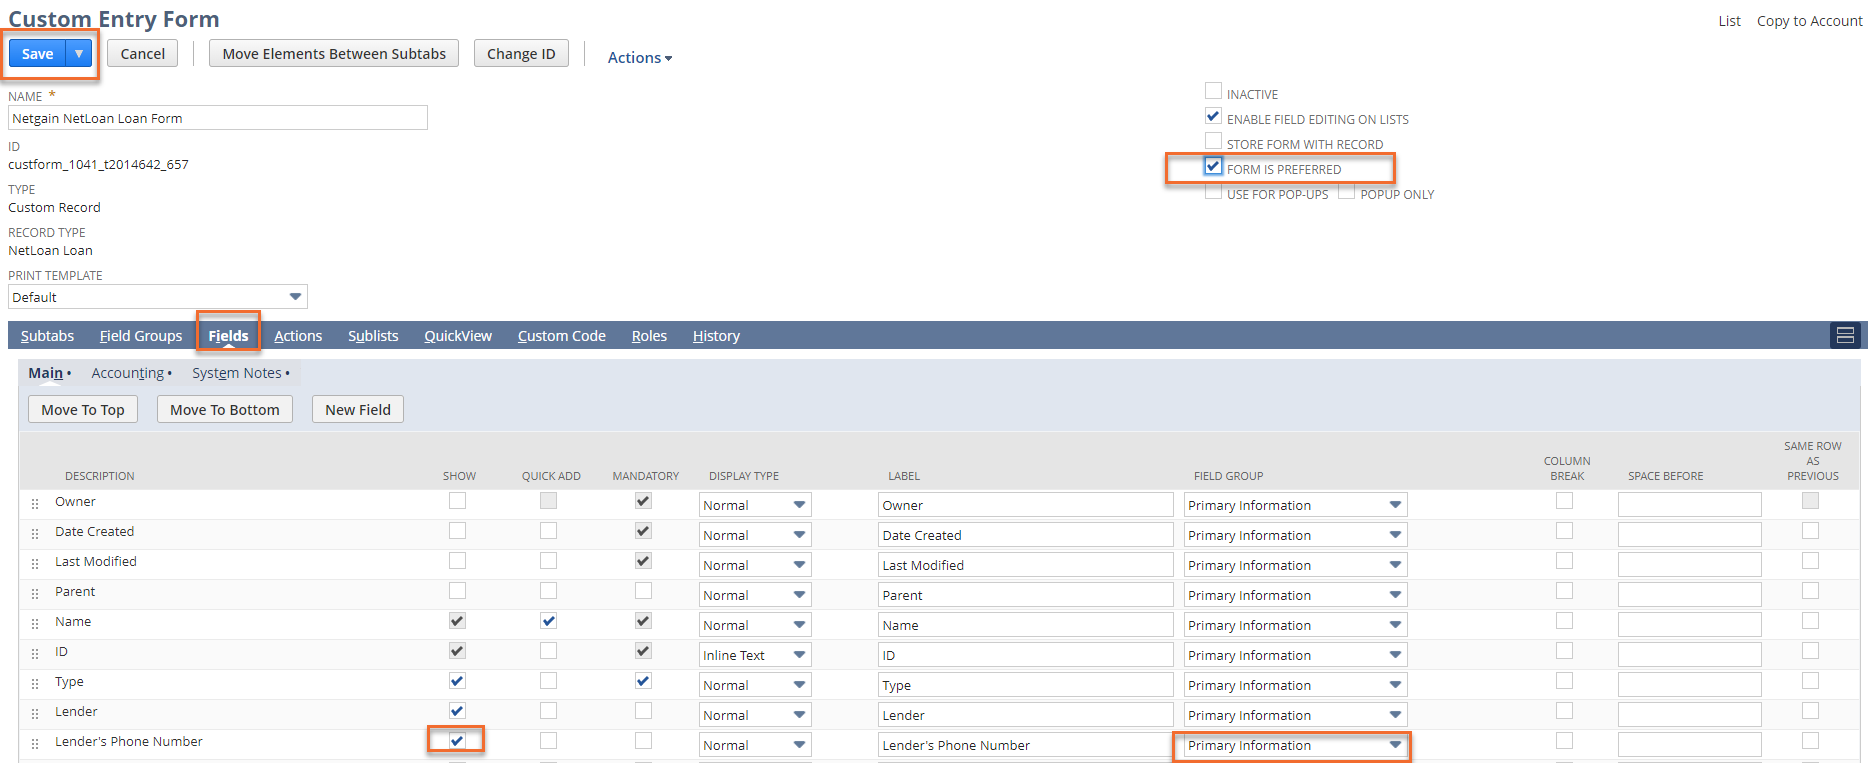Image resolution: width=1868 pixels, height=763 pixels.
Task: Open Display Type dropdown for Owner row
Action: tap(755, 505)
